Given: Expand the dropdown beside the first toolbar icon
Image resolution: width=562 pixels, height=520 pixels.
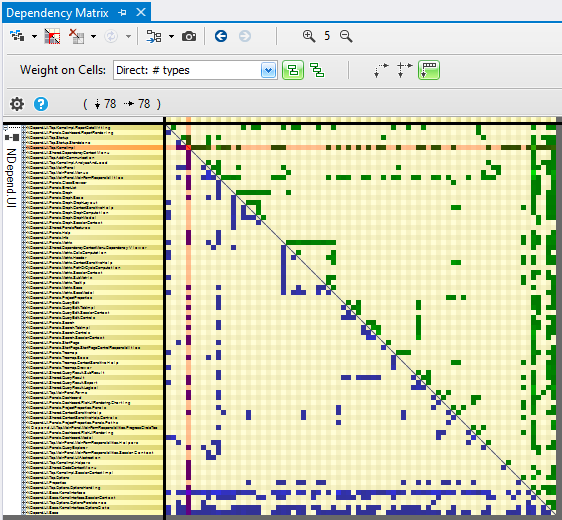Looking at the screenshot, I should point(34,36).
